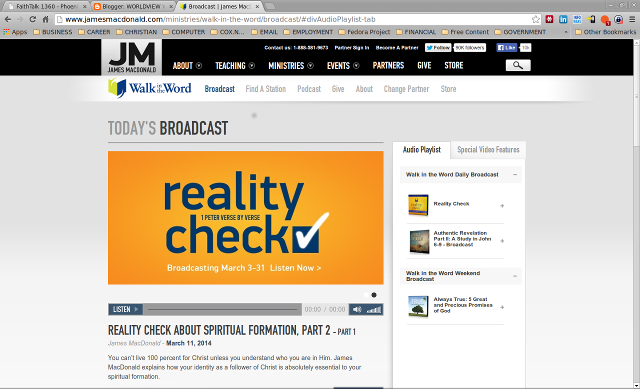Viewport: 640px width, 389px height.
Task: Open the CHRISTIAN bookmarks folder
Action: tap(136, 32)
